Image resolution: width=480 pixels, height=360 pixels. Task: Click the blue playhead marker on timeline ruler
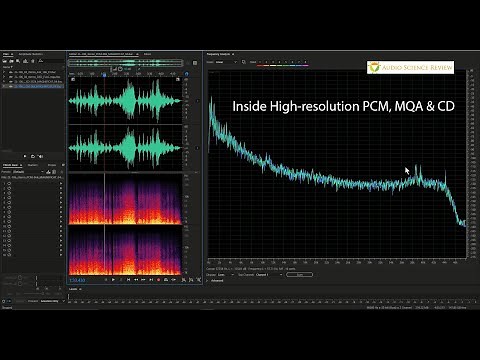[104, 74]
